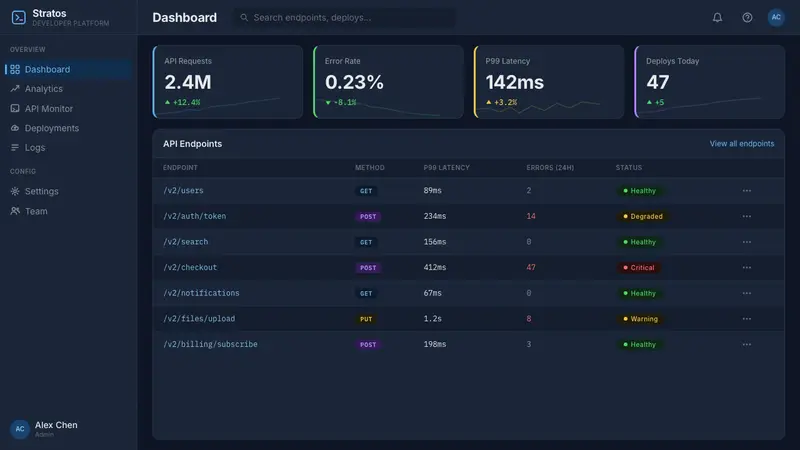Click the 14 errors value for /v2/auth/token
The height and width of the screenshot is (450, 800).
pos(531,216)
